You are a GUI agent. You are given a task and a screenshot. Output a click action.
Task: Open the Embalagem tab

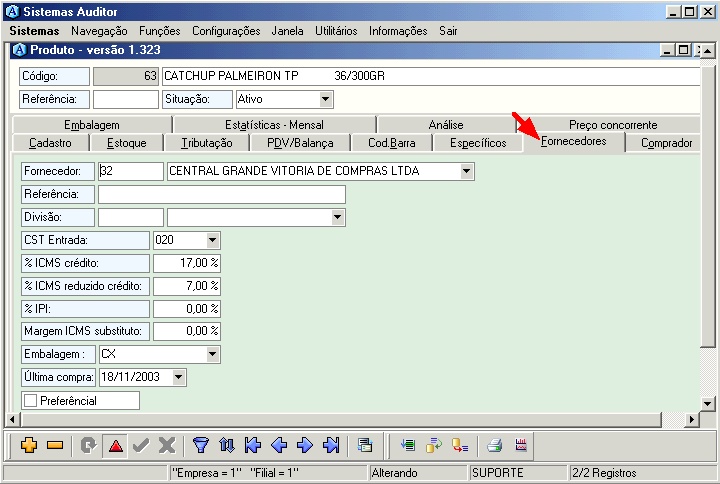[92, 124]
